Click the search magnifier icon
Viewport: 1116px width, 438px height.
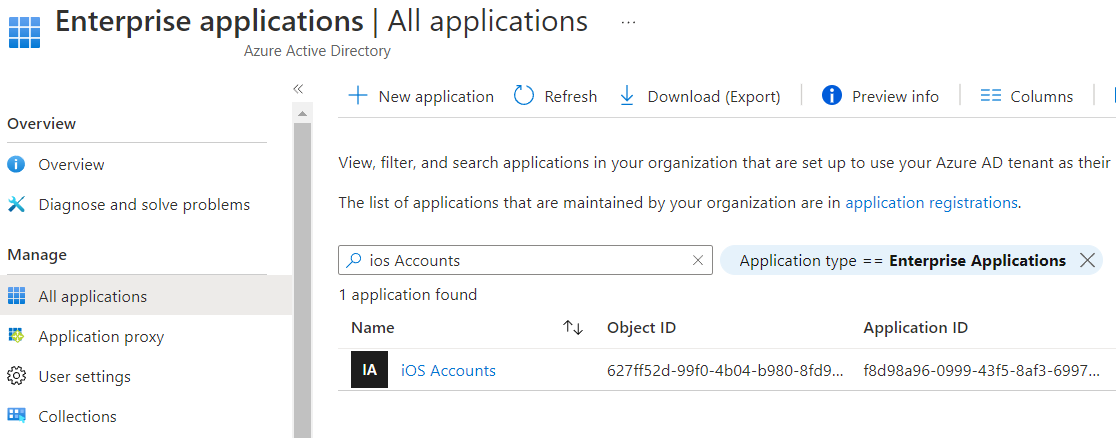click(354, 261)
